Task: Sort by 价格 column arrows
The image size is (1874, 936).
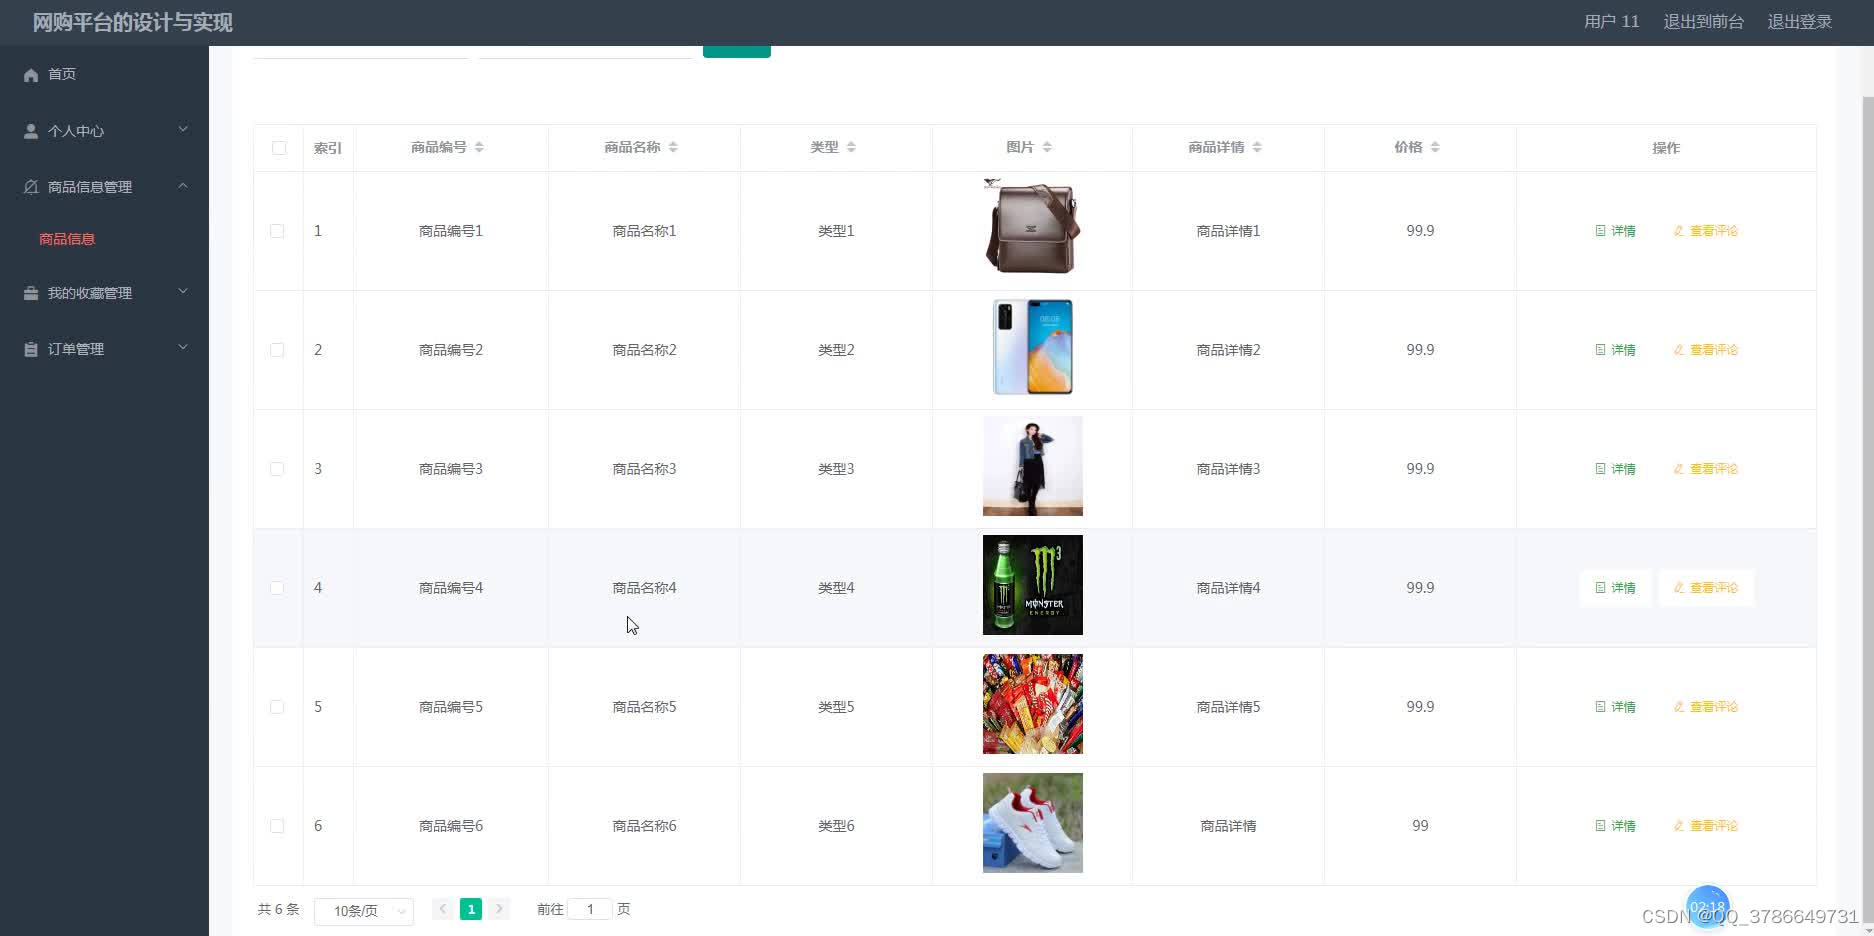Action: tap(1435, 147)
